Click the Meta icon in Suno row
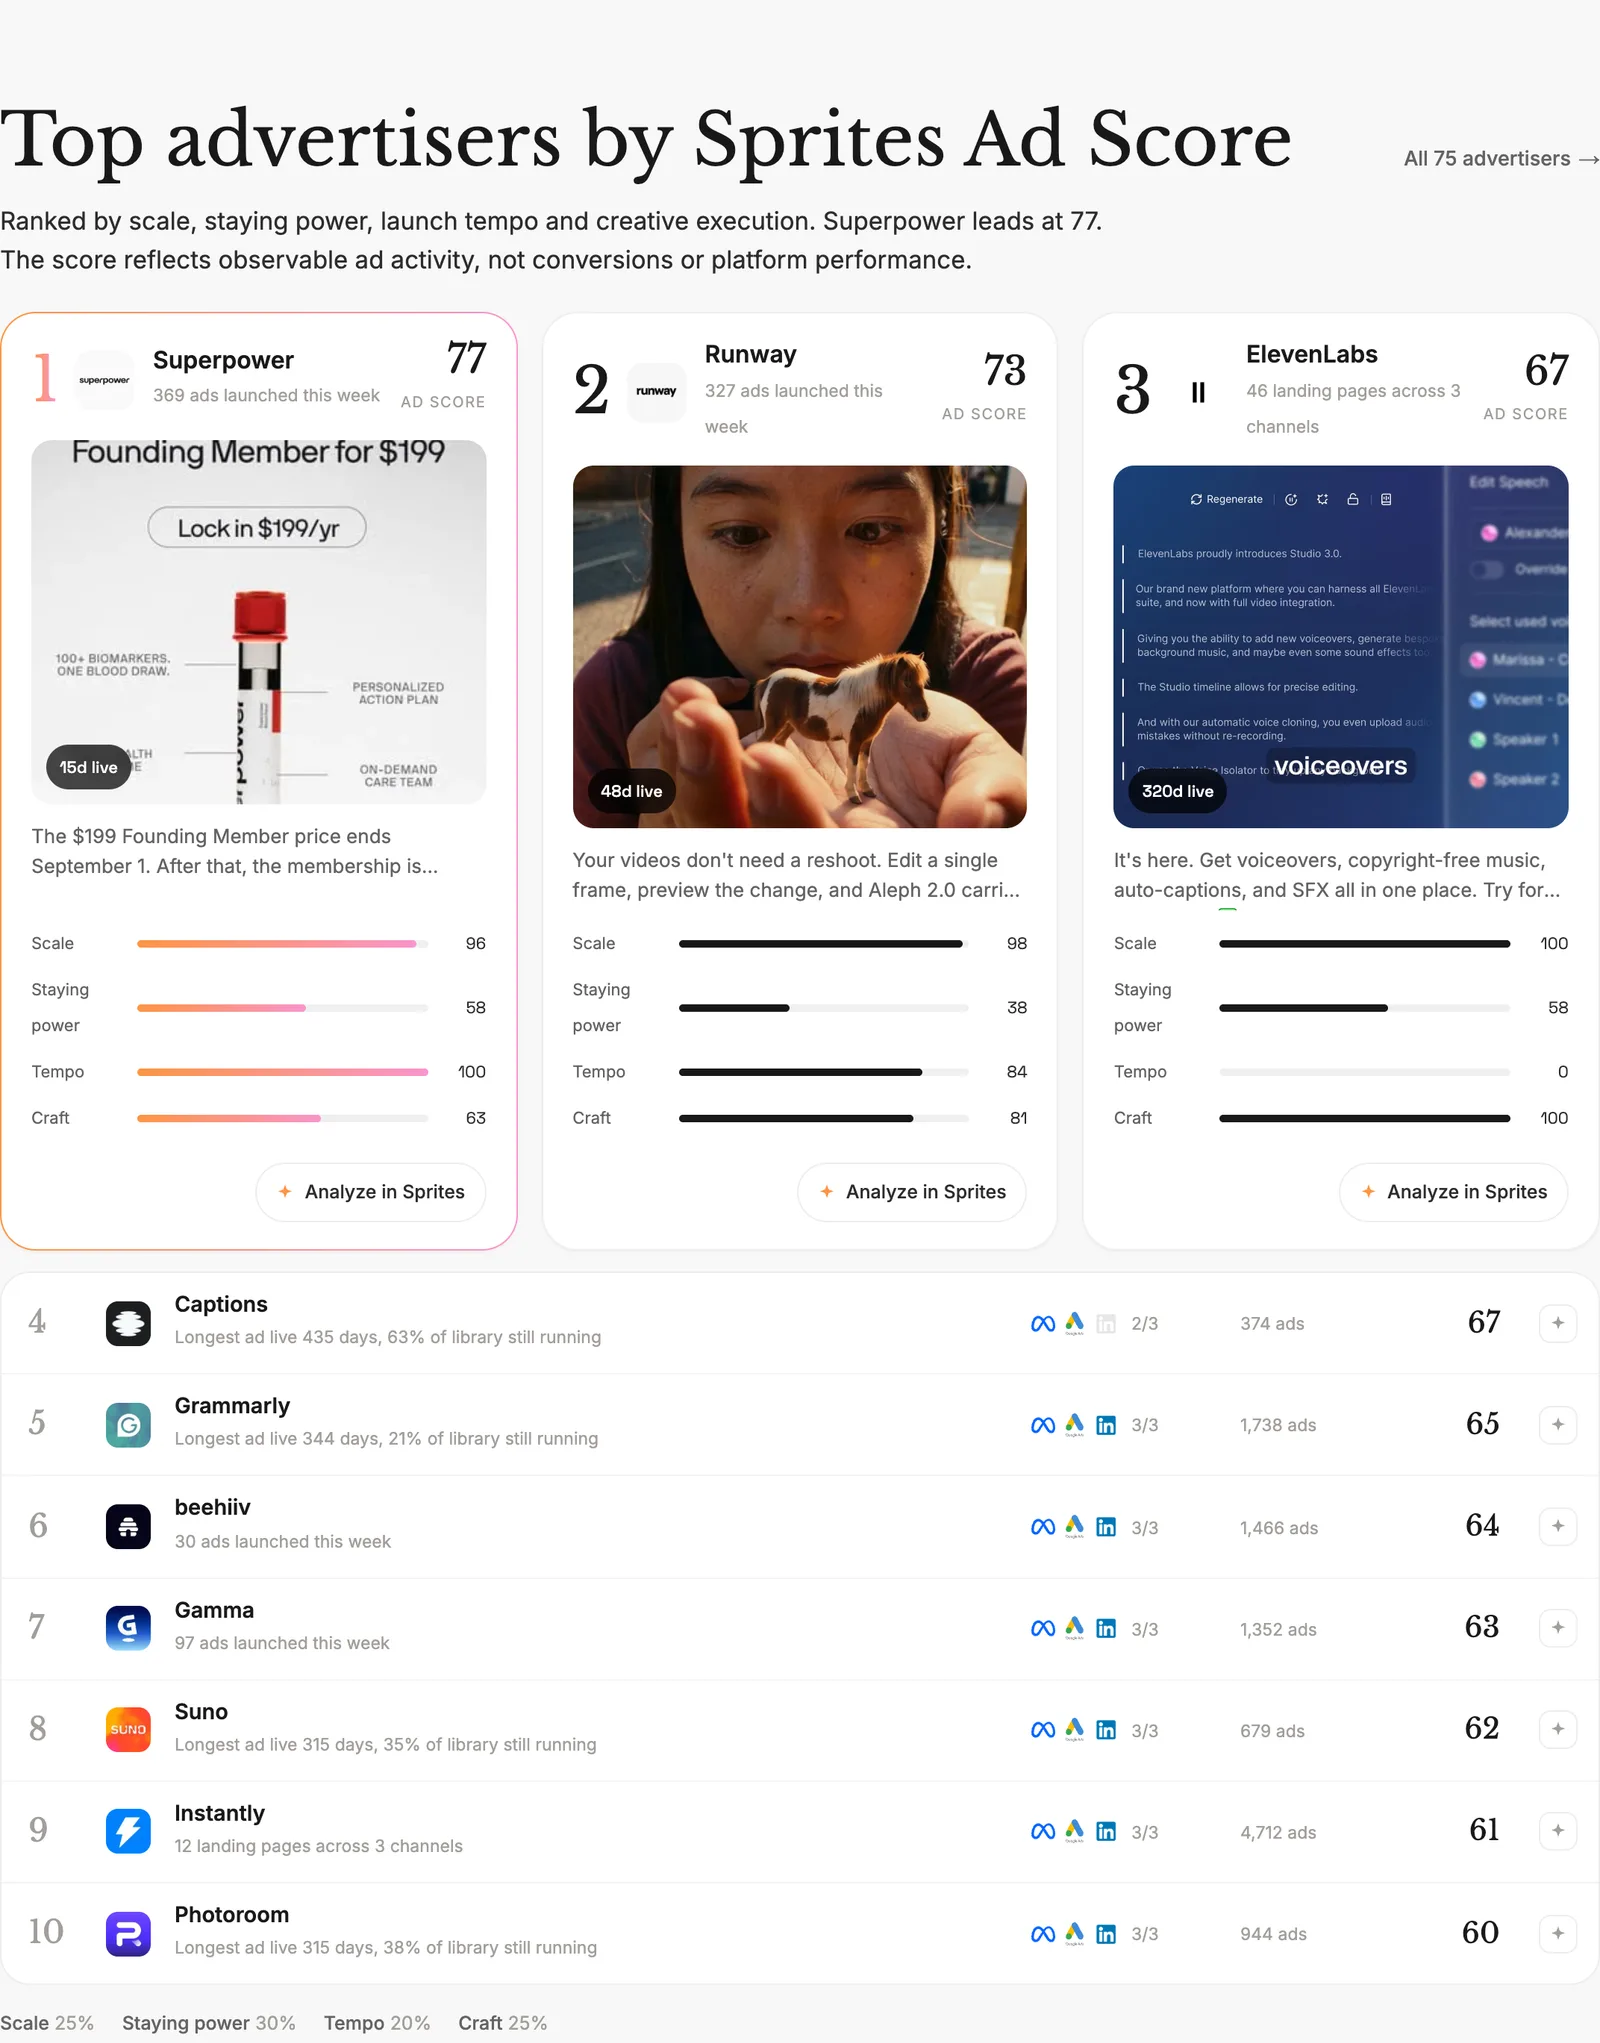Image resolution: width=1600 pixels, height=2043 pixels. coord(1043,1730)
